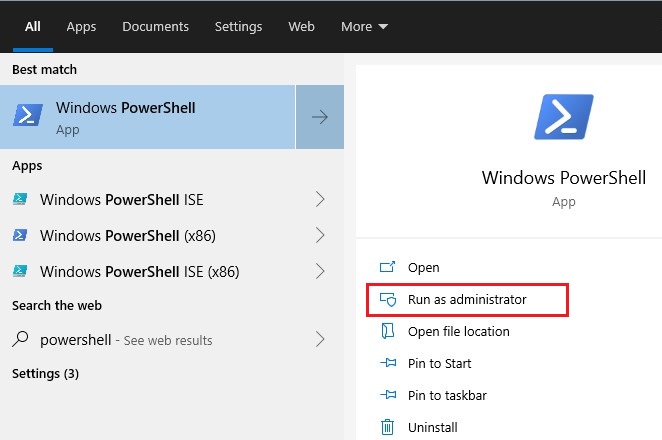Click the Open action icon
Image resolution: width=662 pixels, height=440 pixels.
coord(388,267)
